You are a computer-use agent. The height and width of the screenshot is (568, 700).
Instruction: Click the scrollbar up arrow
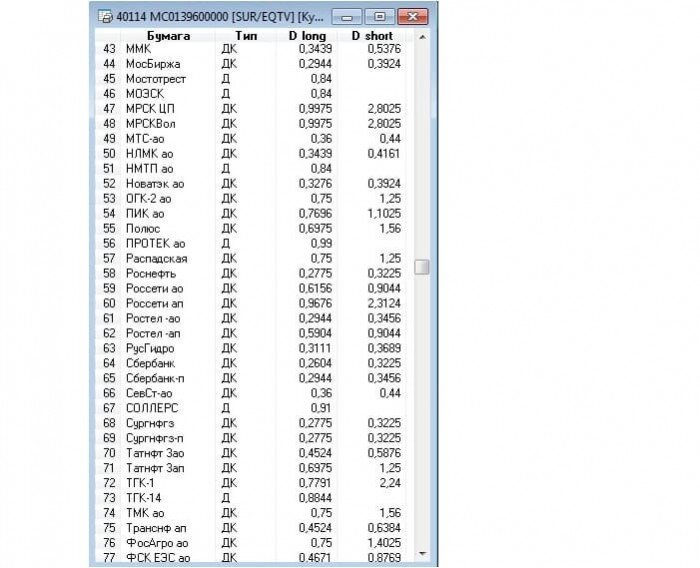[422, 38]
